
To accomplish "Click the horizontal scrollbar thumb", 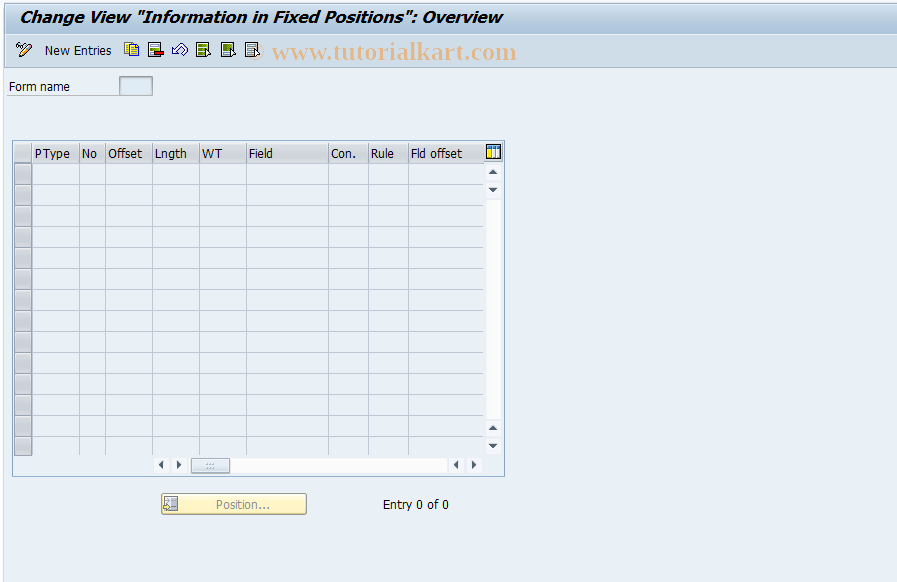I will click(x=210, y=466).
